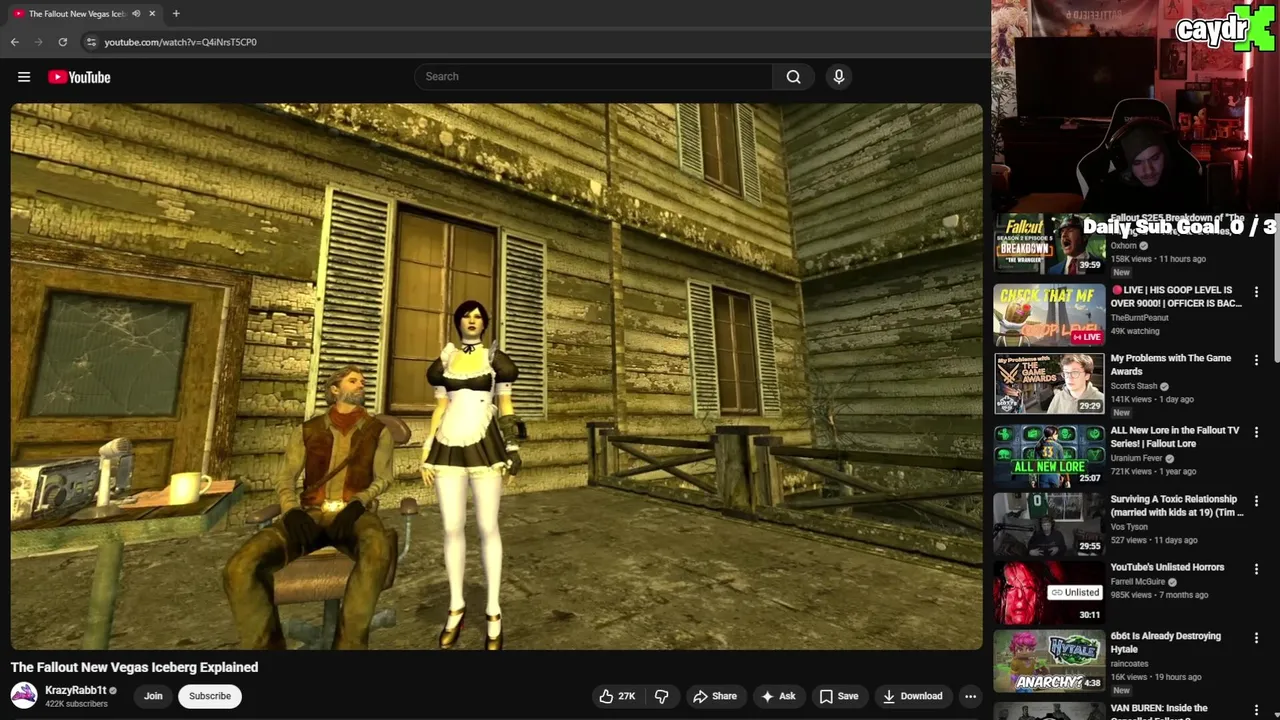Open title 'ALL New Lore in the Fallout TV Series'

pos(1175,436)
